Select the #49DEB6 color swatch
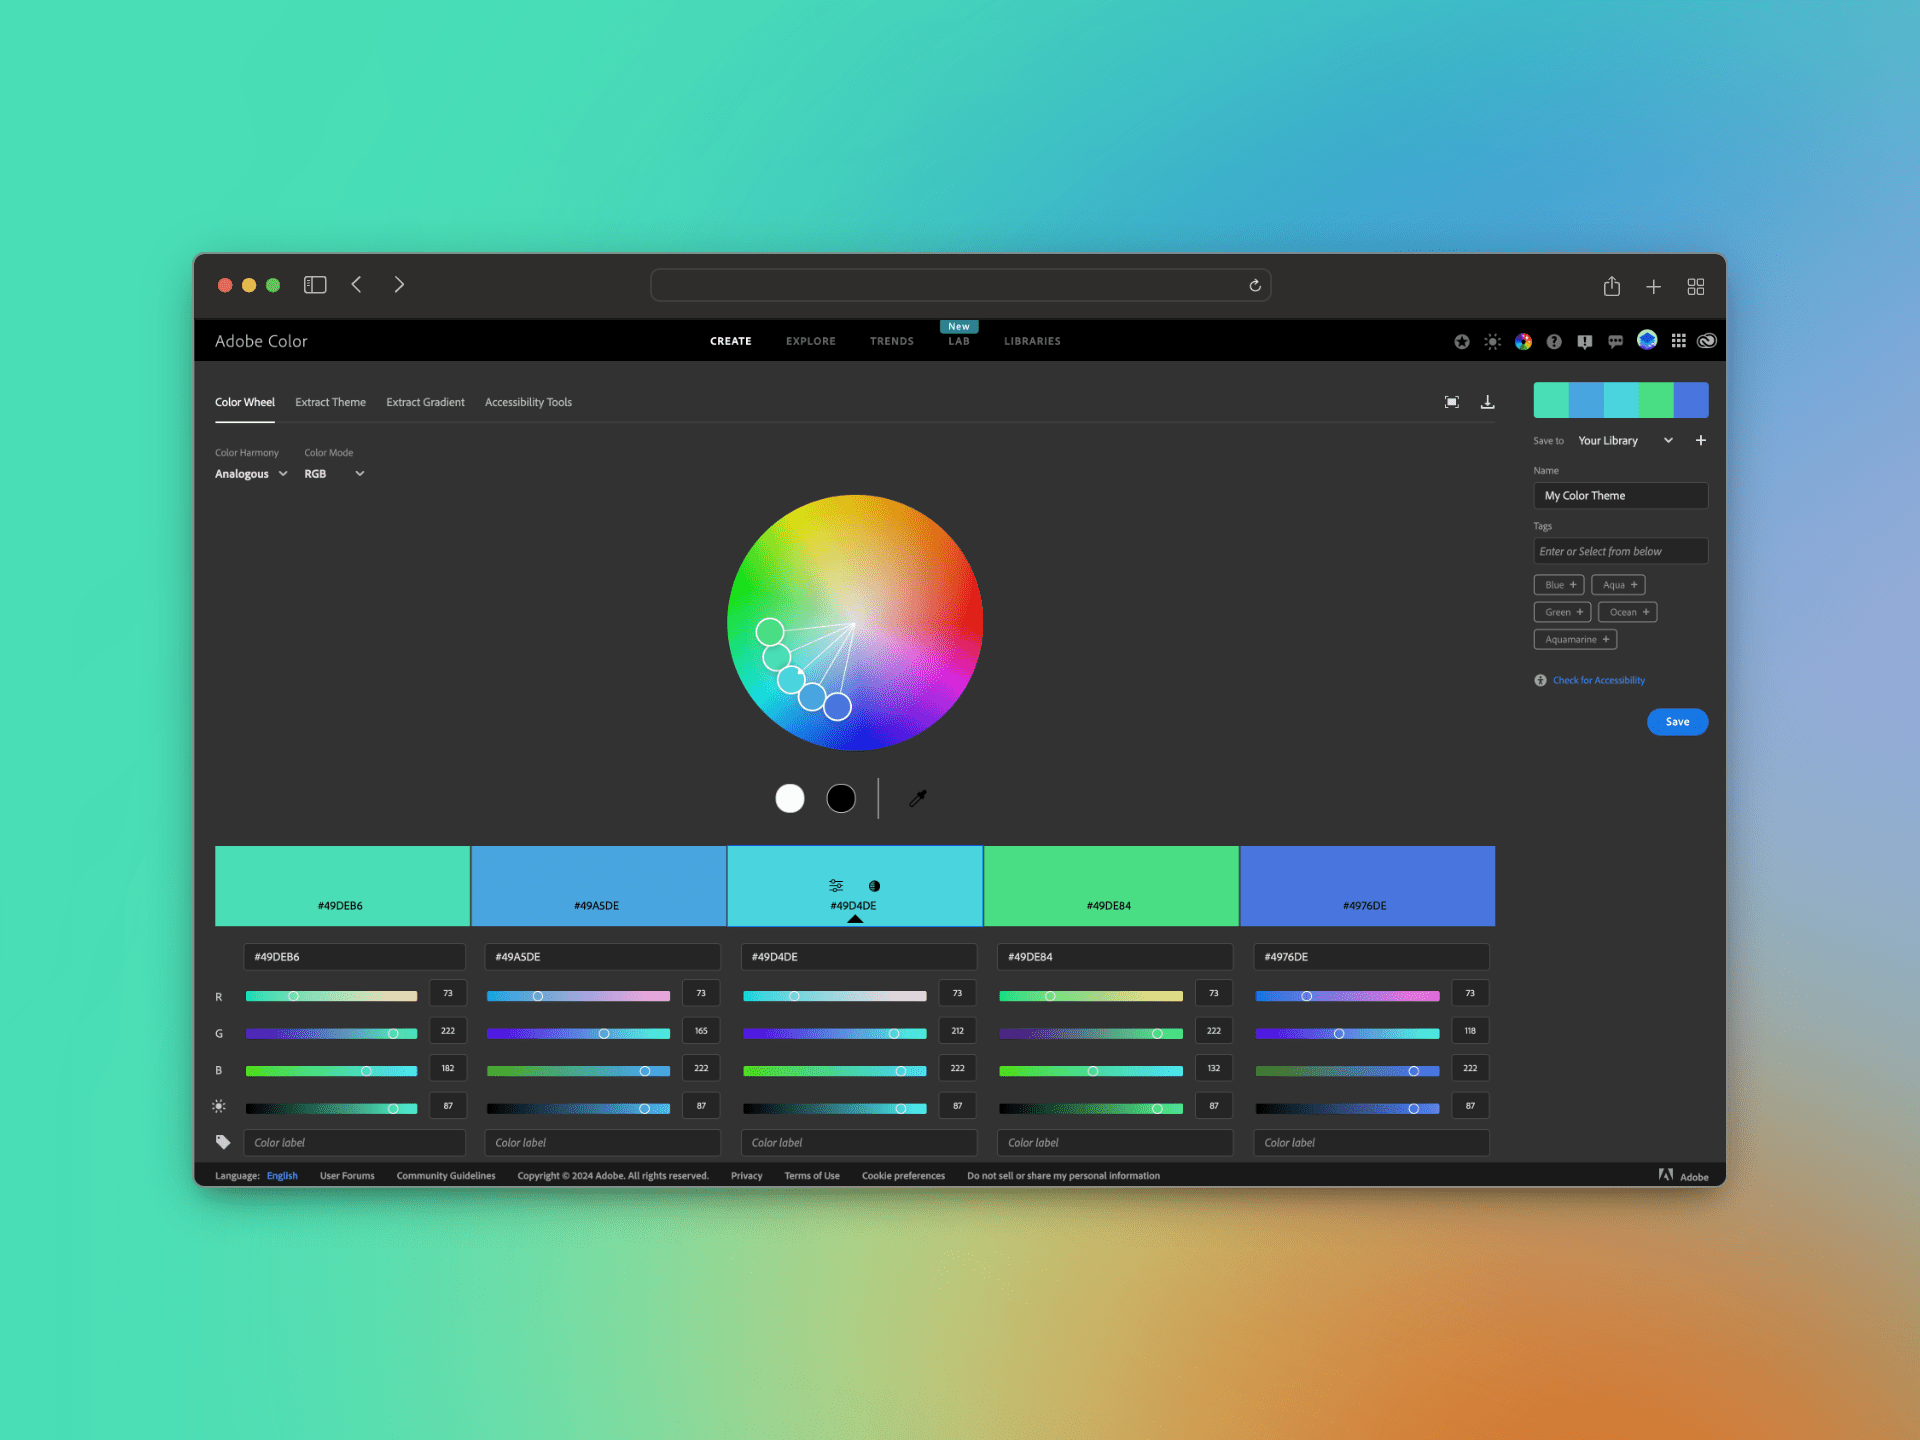The height and width of the screenshot is (1440, 1920). (x=342, y=886)
